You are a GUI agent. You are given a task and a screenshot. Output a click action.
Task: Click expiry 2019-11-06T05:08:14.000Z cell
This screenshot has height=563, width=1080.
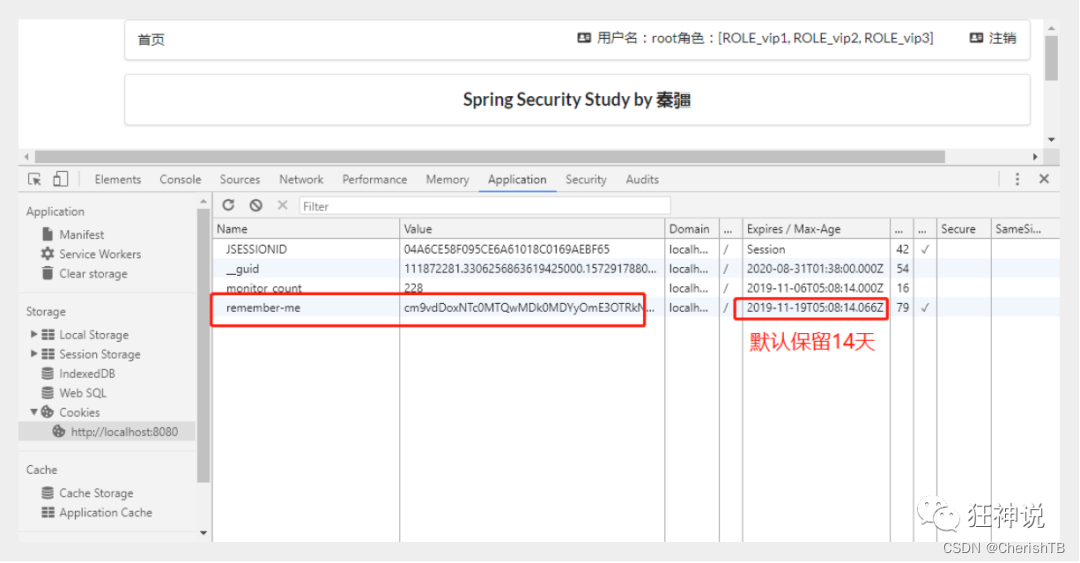click(815, 288)
